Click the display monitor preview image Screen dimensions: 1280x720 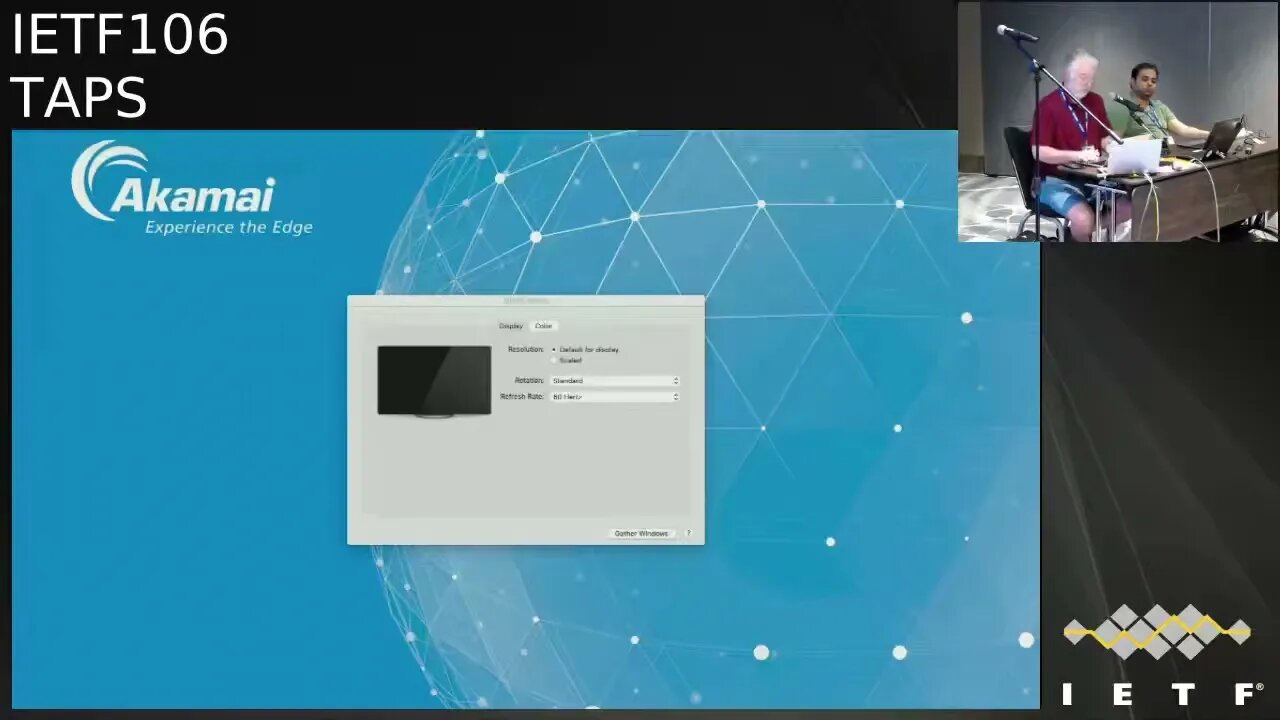(434, 381)
